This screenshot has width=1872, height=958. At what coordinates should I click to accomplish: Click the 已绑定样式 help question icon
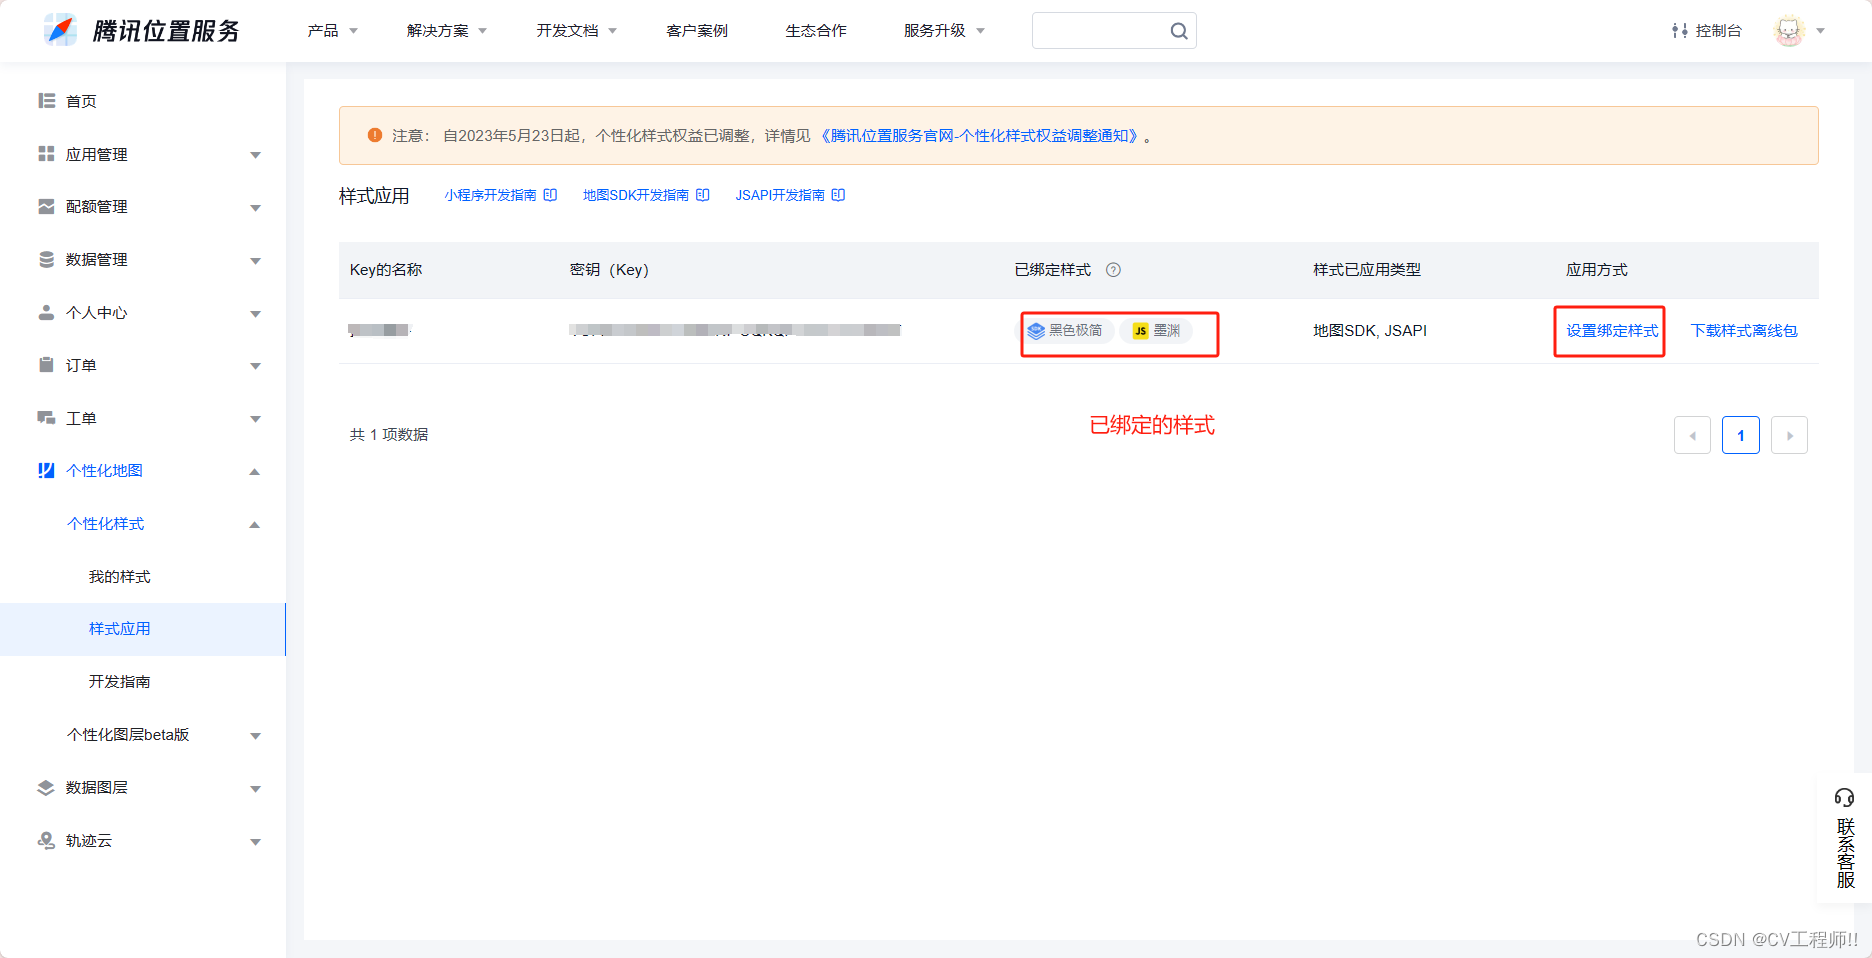[1113, 270]
